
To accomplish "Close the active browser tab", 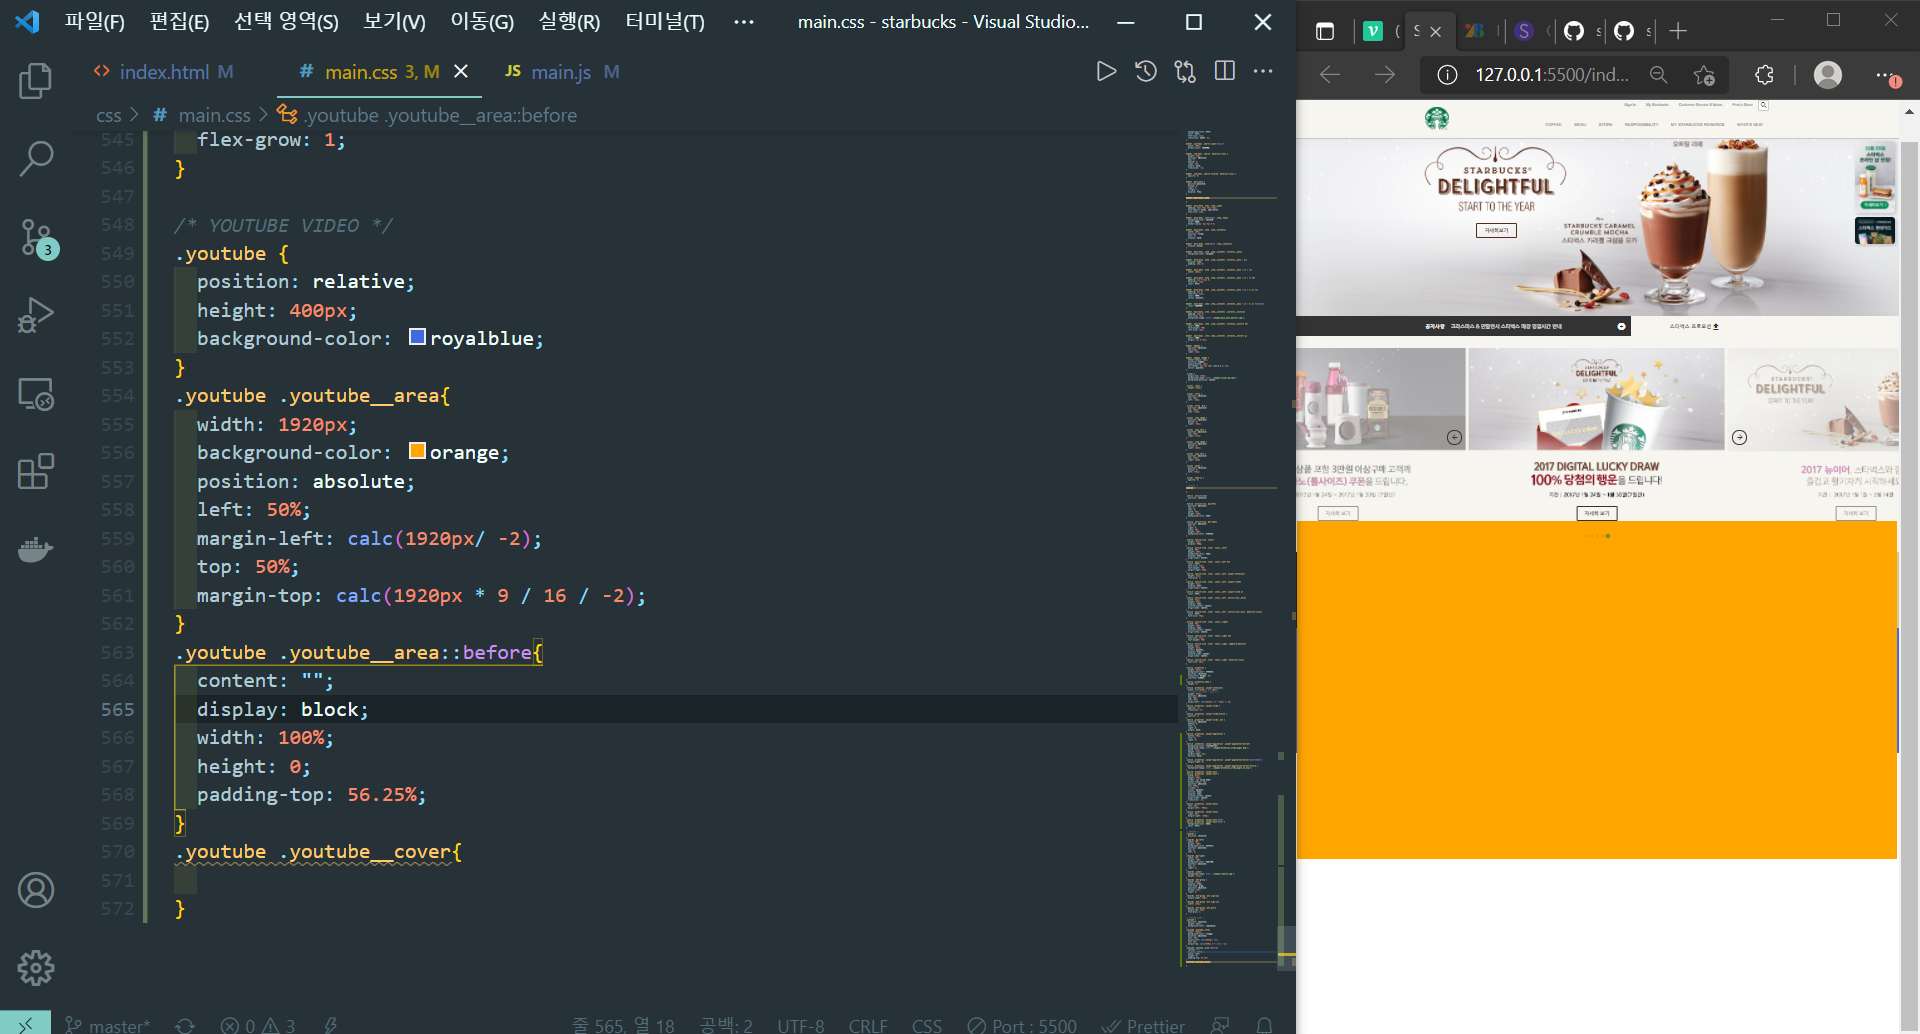I will [x=1436, y=31].
